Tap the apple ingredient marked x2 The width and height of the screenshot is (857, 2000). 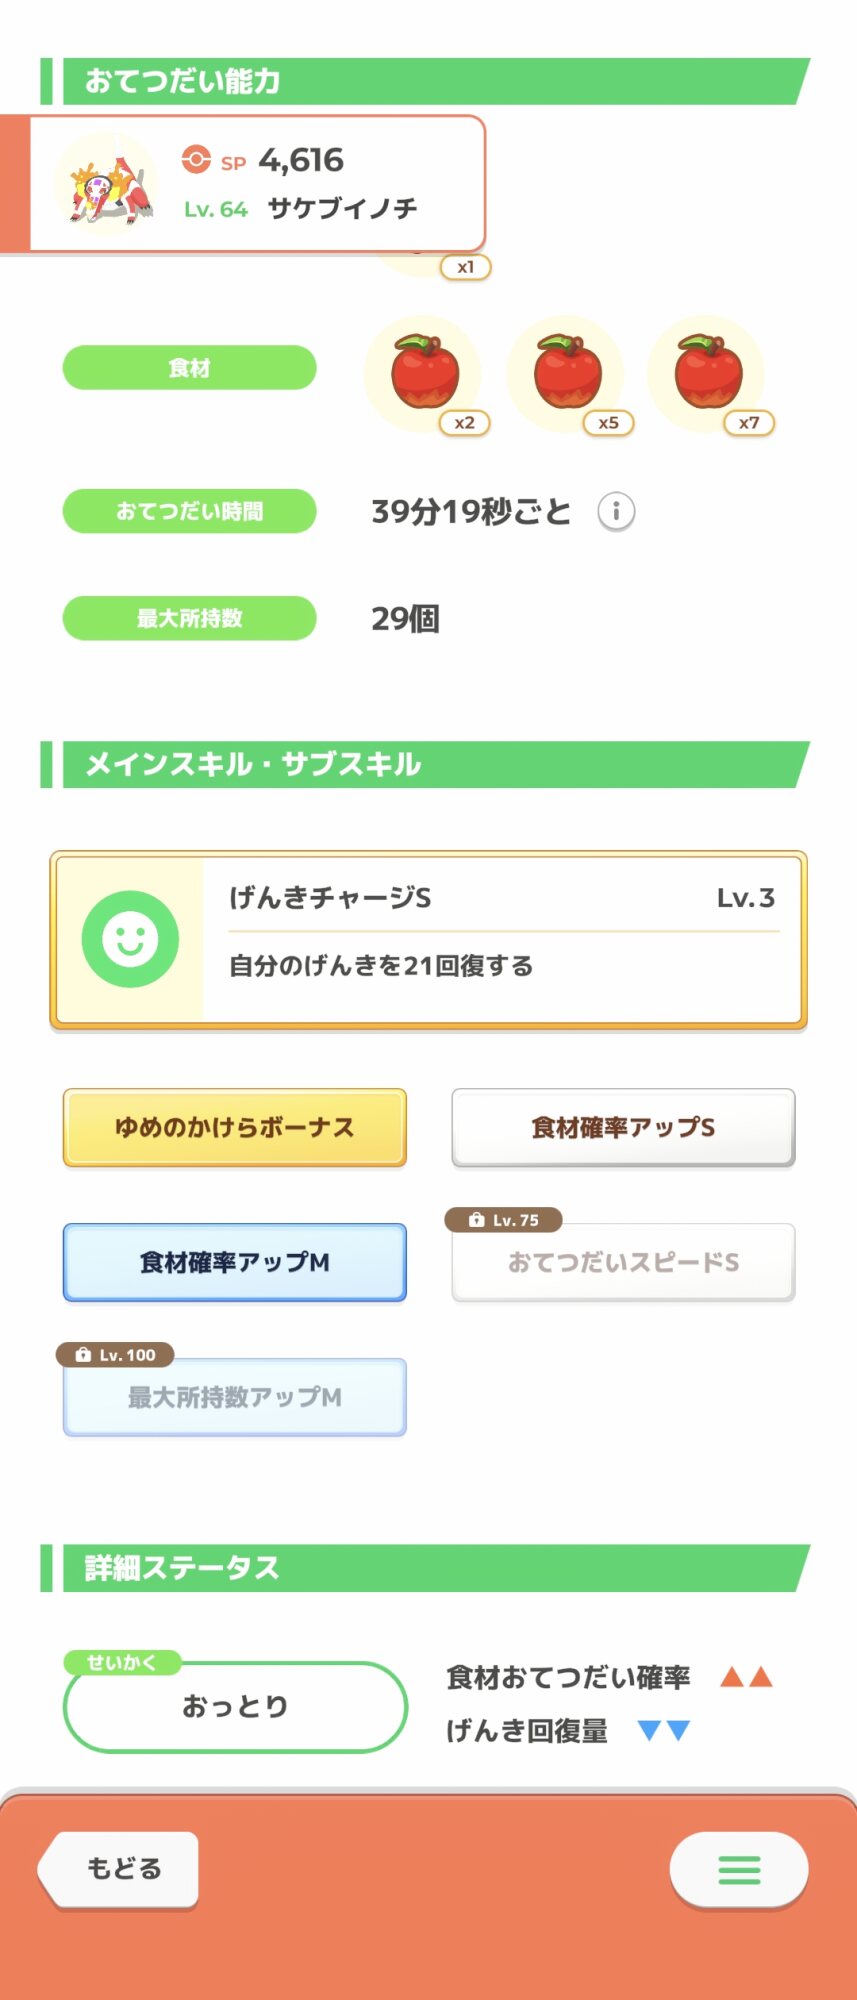click(425, 373)
